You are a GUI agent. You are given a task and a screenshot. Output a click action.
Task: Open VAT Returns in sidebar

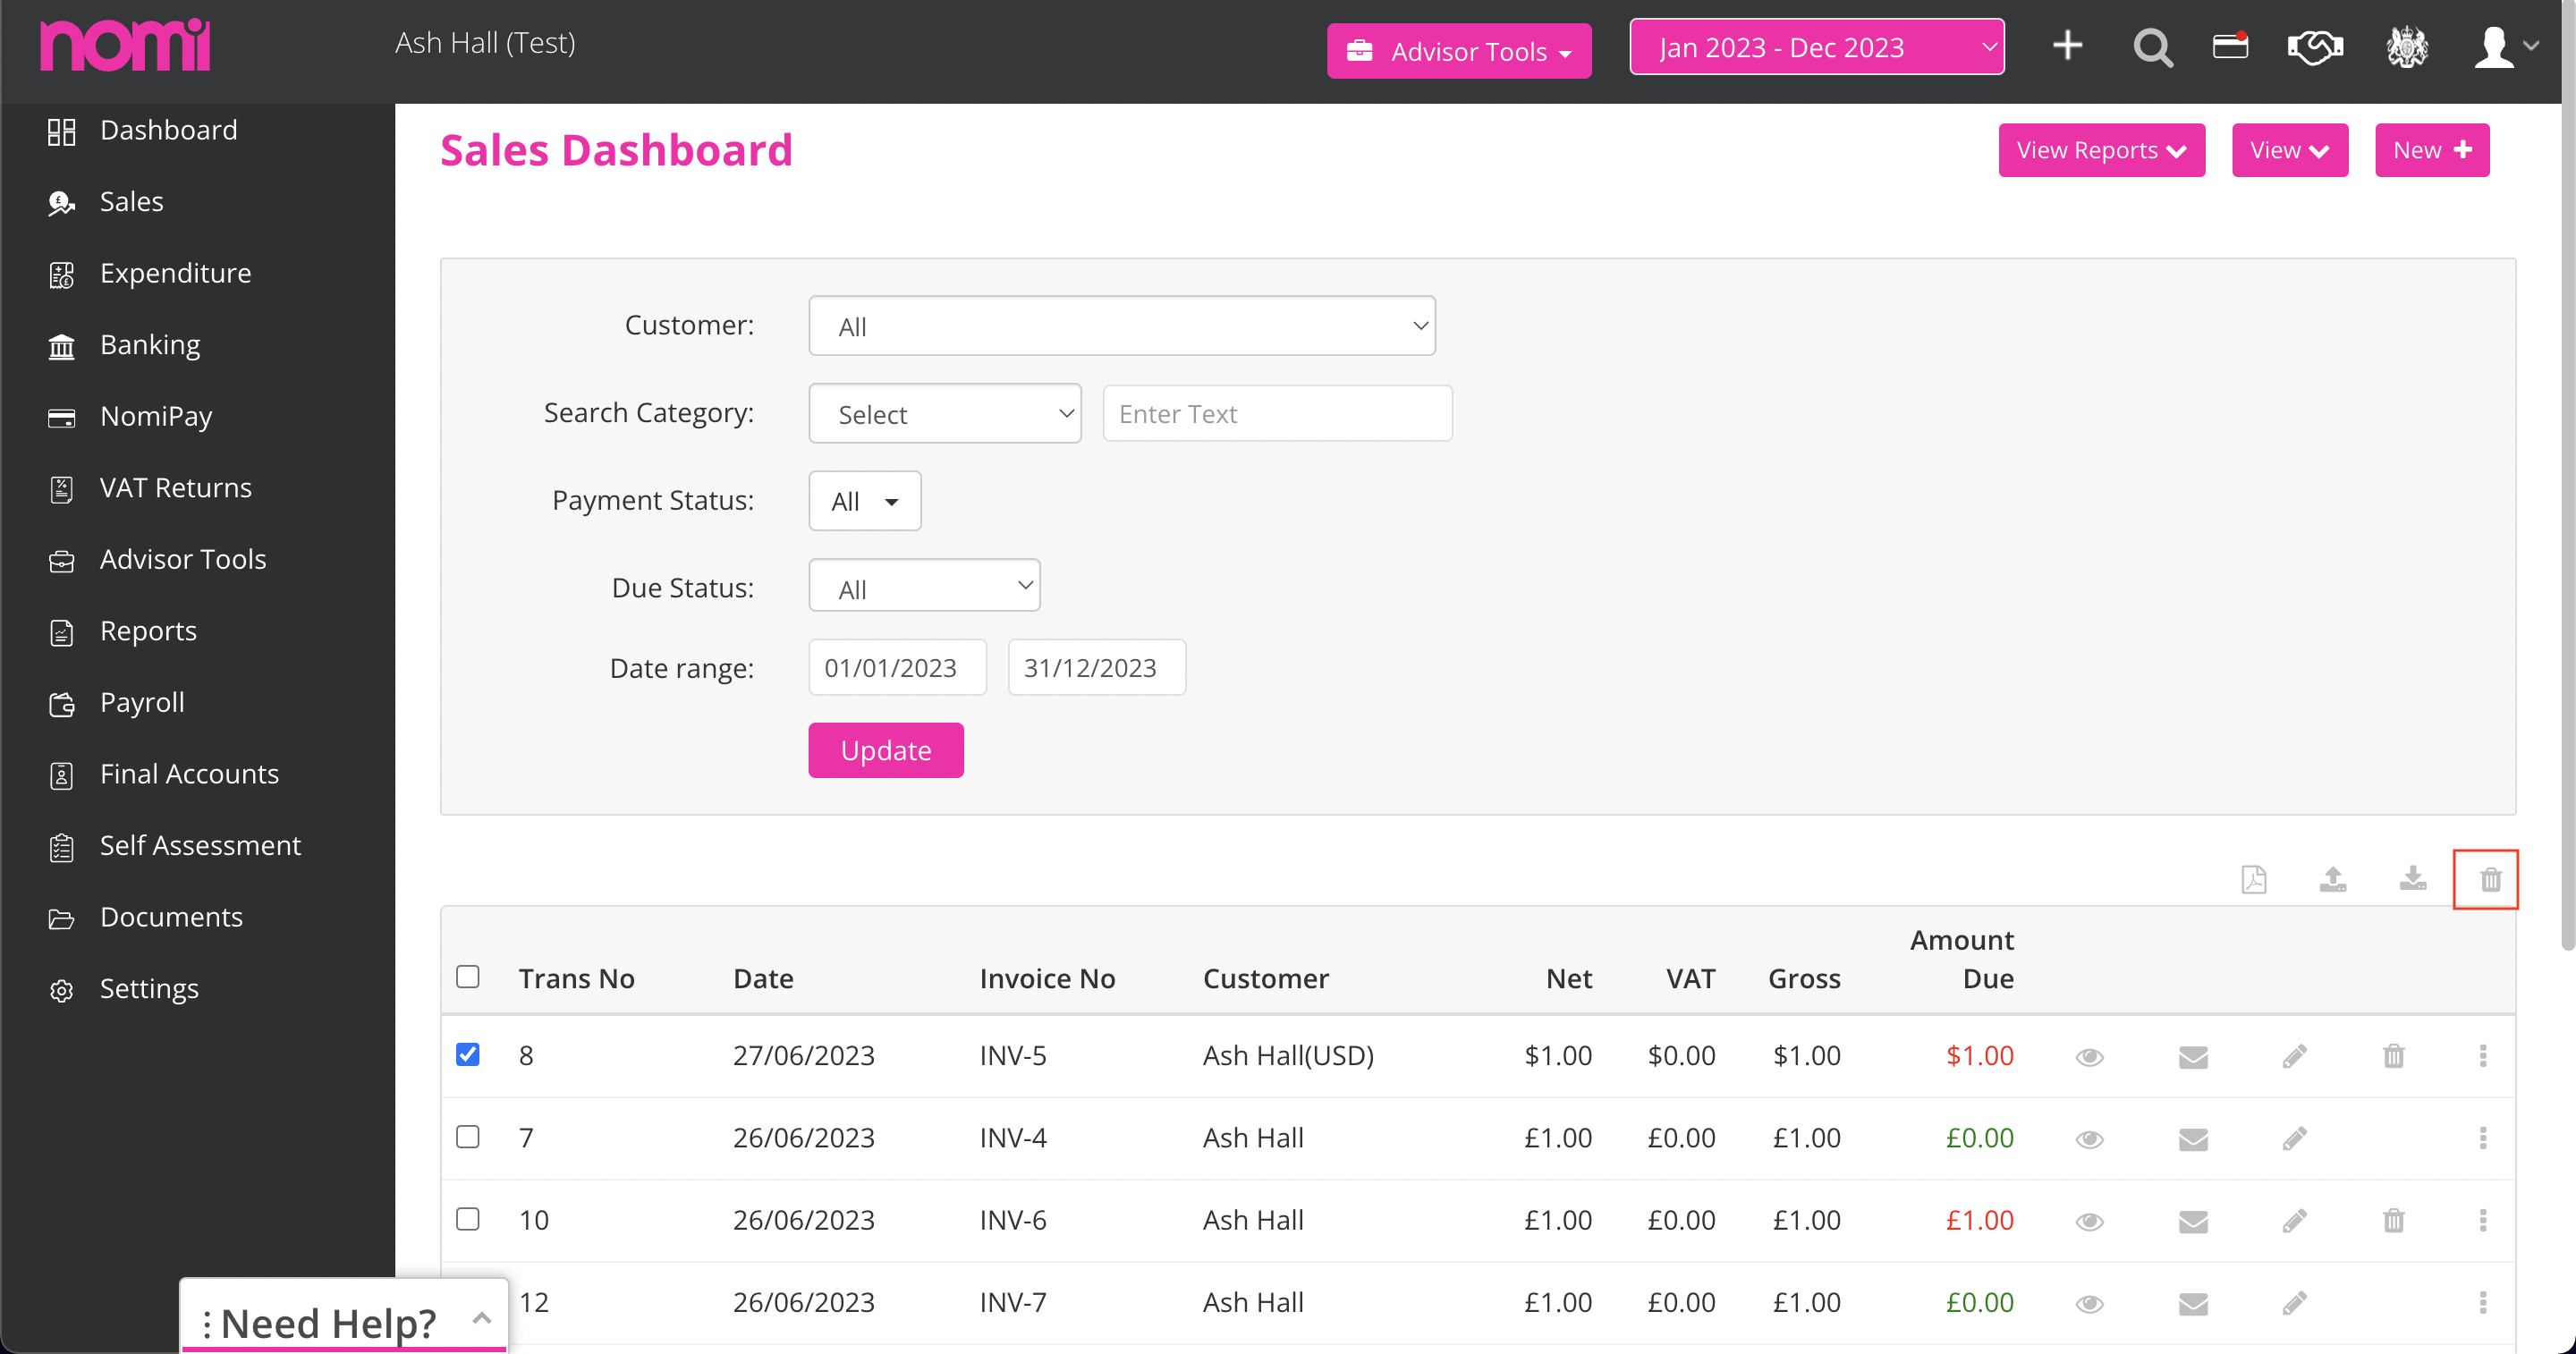175,488
